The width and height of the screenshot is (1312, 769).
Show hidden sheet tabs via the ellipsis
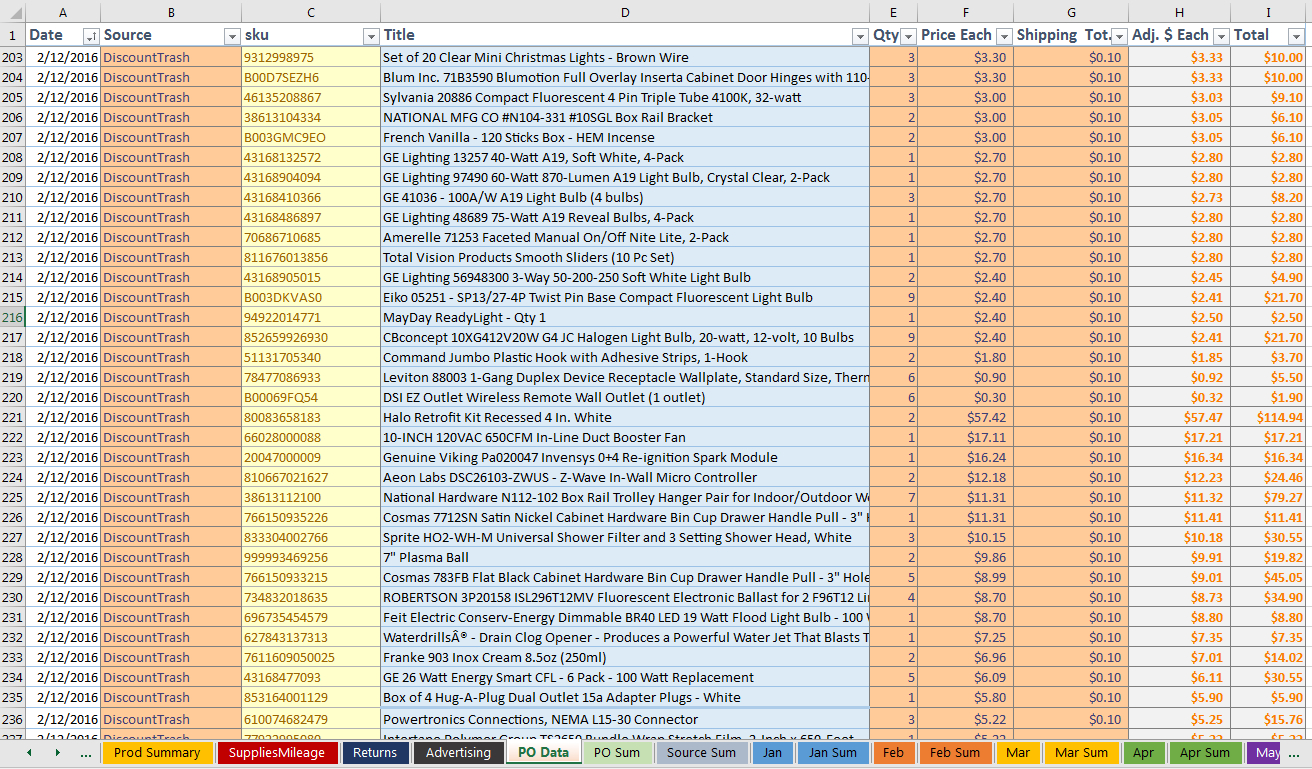pos(85,753)
